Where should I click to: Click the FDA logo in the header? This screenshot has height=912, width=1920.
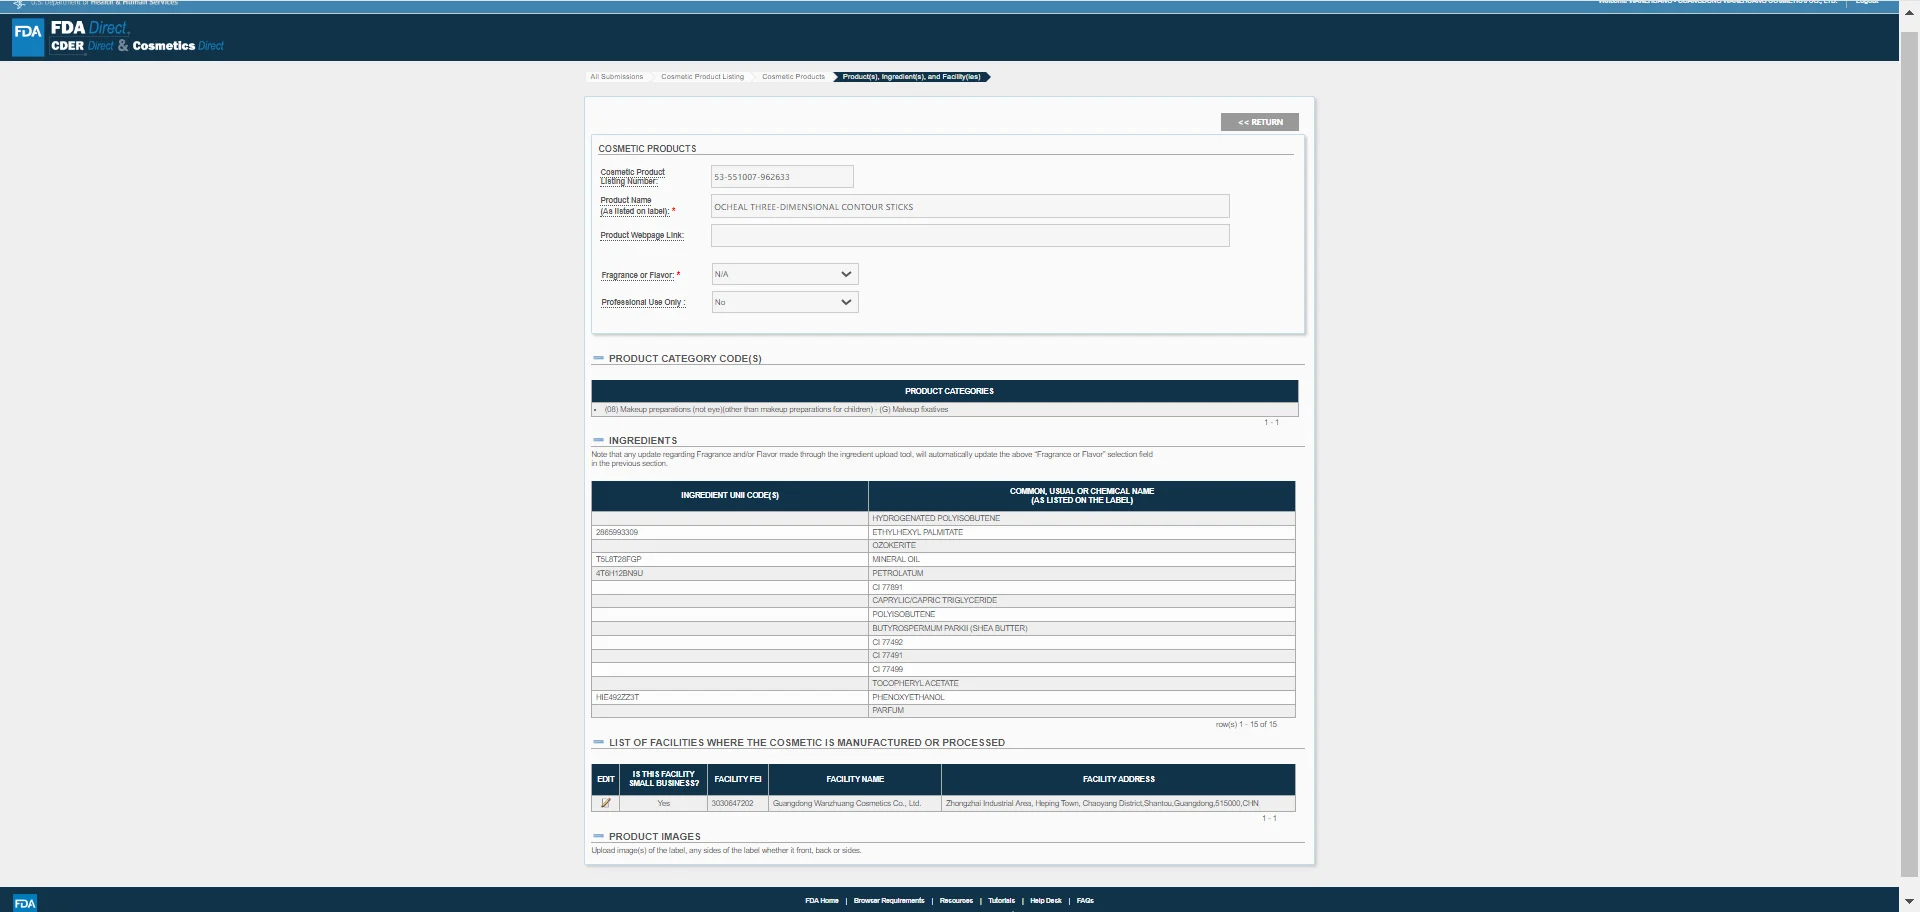click(x=28, y=37)
